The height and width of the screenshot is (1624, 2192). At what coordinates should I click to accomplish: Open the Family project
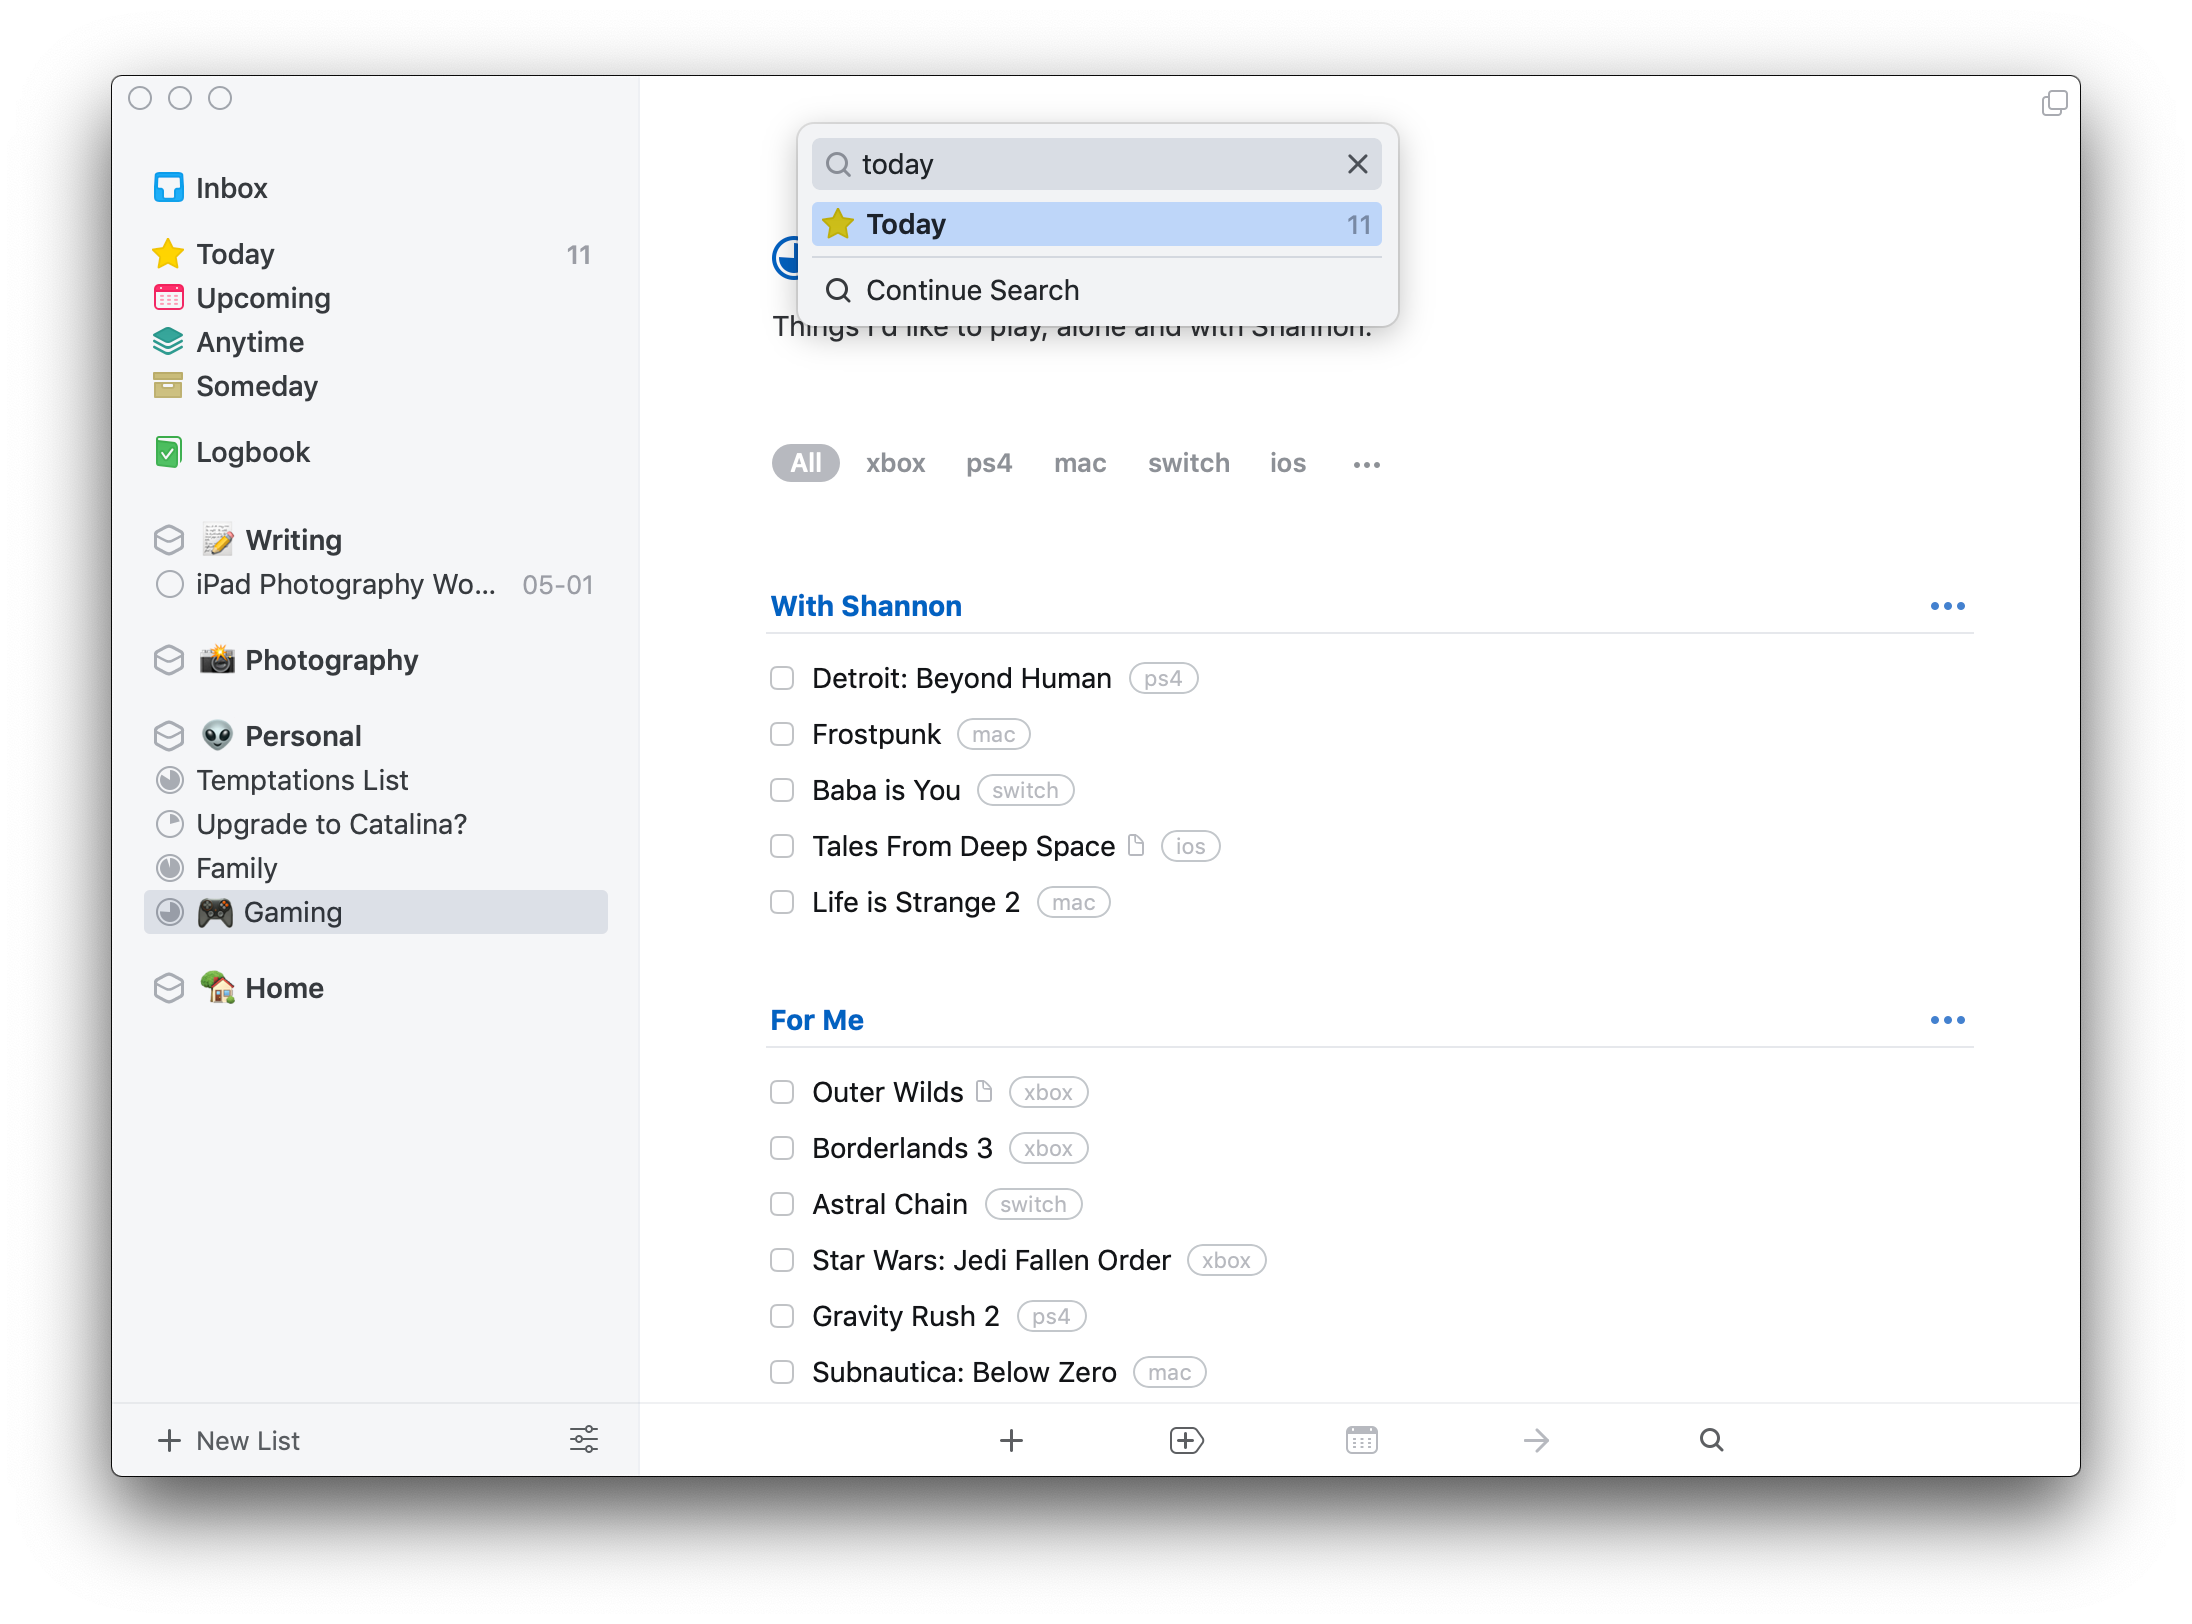click(375, 868)
